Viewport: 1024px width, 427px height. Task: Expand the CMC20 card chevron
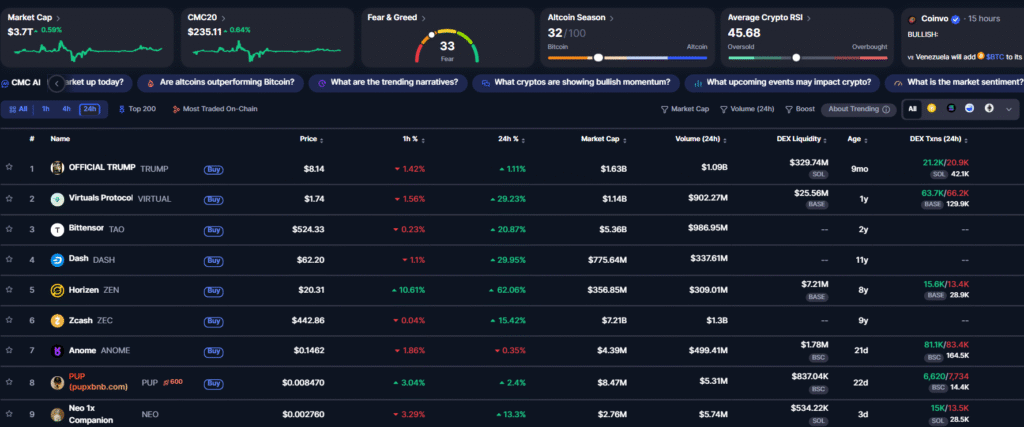[x=223, y=18]
